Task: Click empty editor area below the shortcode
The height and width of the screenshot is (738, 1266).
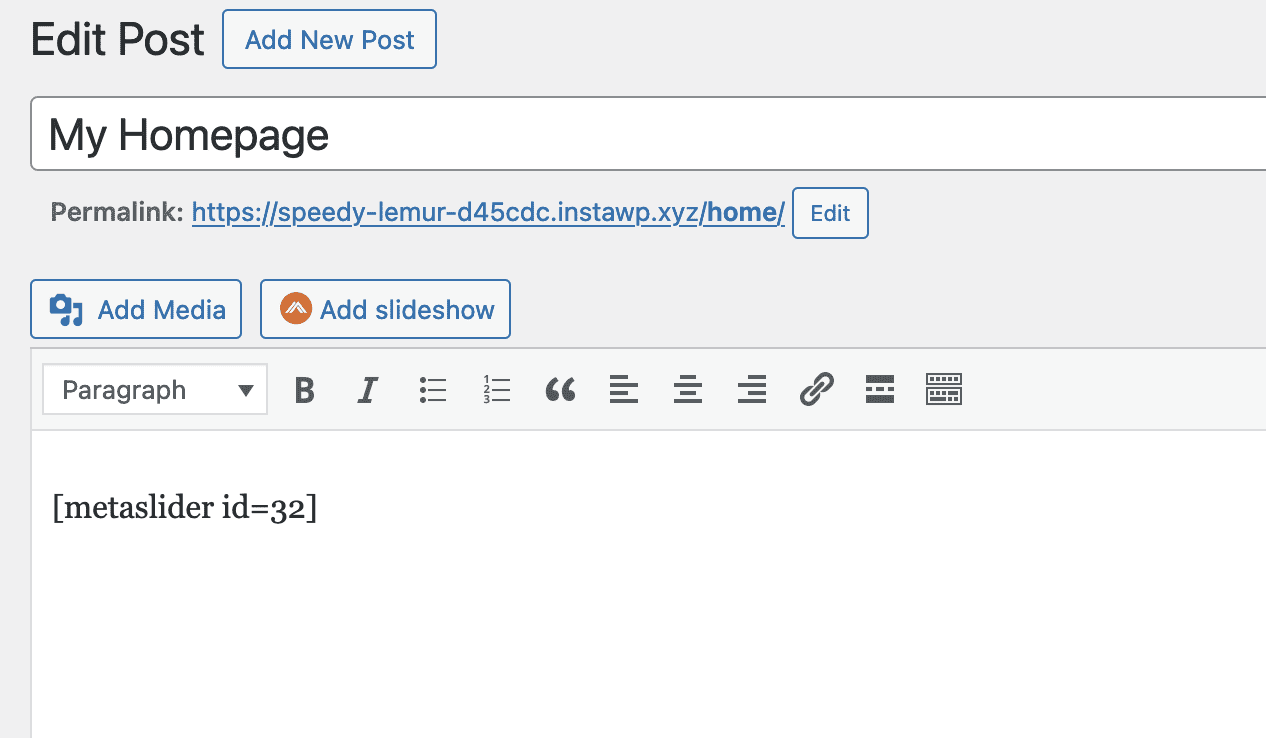Action: [x=600, y=640]
